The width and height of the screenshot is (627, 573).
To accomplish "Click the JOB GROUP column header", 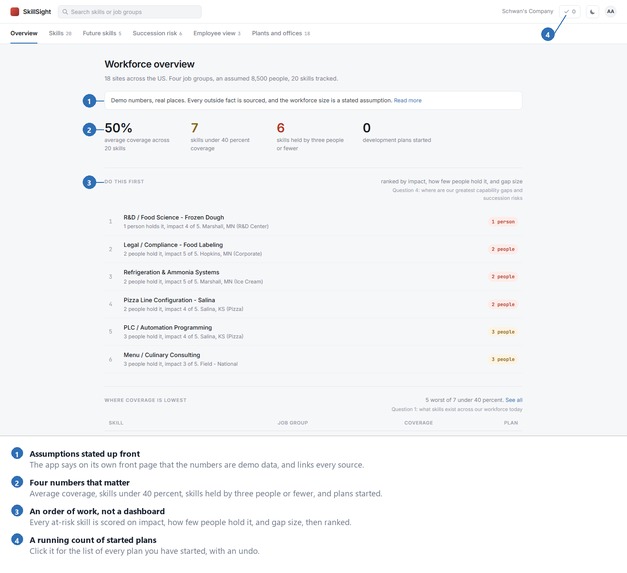I will (x=293, y=423).
